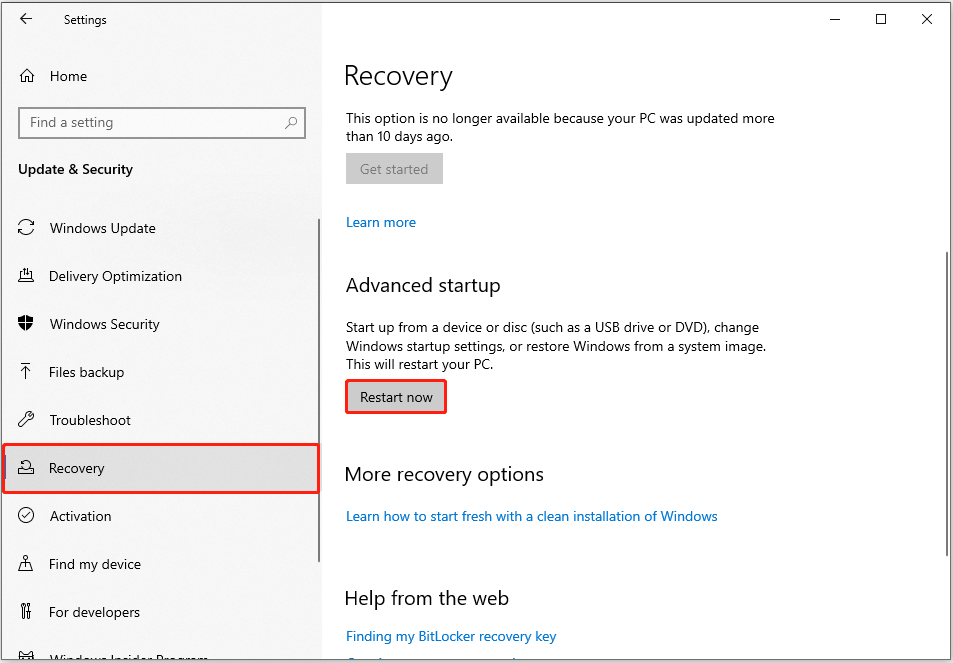This screenshot has width=953, height=663.
Task: Click the Troubleshoot wrench icon
Action: click(26, 420)
